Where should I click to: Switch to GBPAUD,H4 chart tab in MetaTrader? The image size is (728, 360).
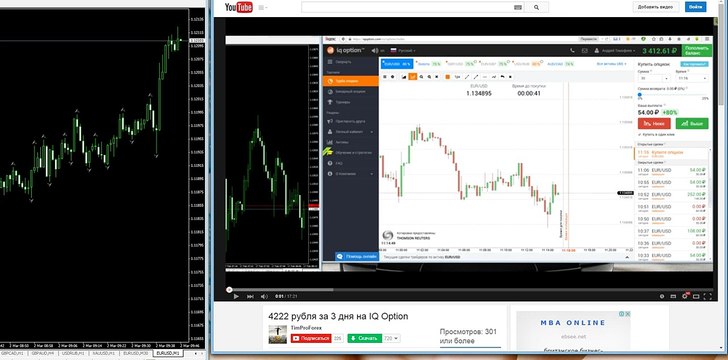(43, 353)
